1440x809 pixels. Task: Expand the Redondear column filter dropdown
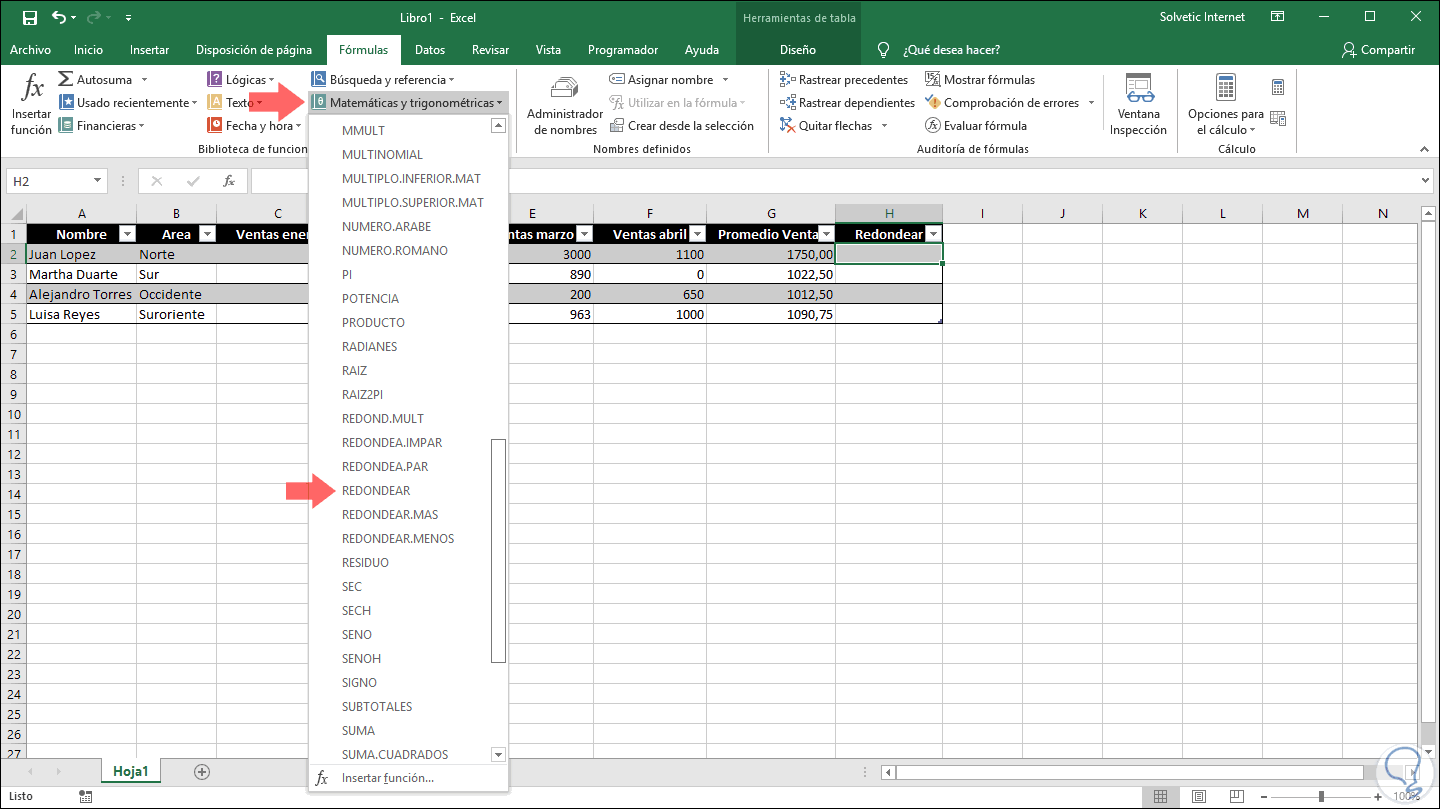932,234
